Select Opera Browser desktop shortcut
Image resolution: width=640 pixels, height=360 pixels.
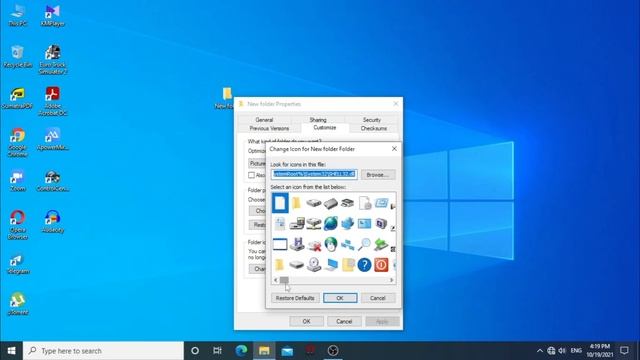pos(17,224)
